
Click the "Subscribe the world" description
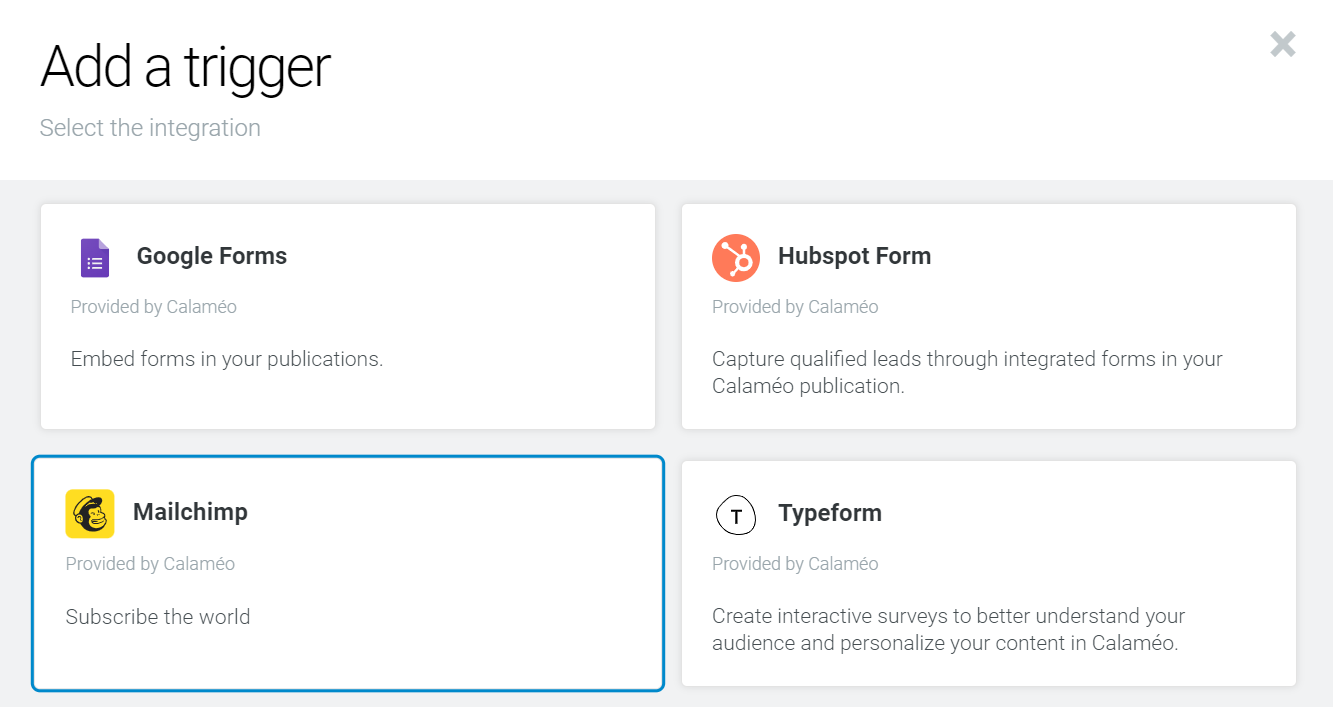[x=158, y=617]
